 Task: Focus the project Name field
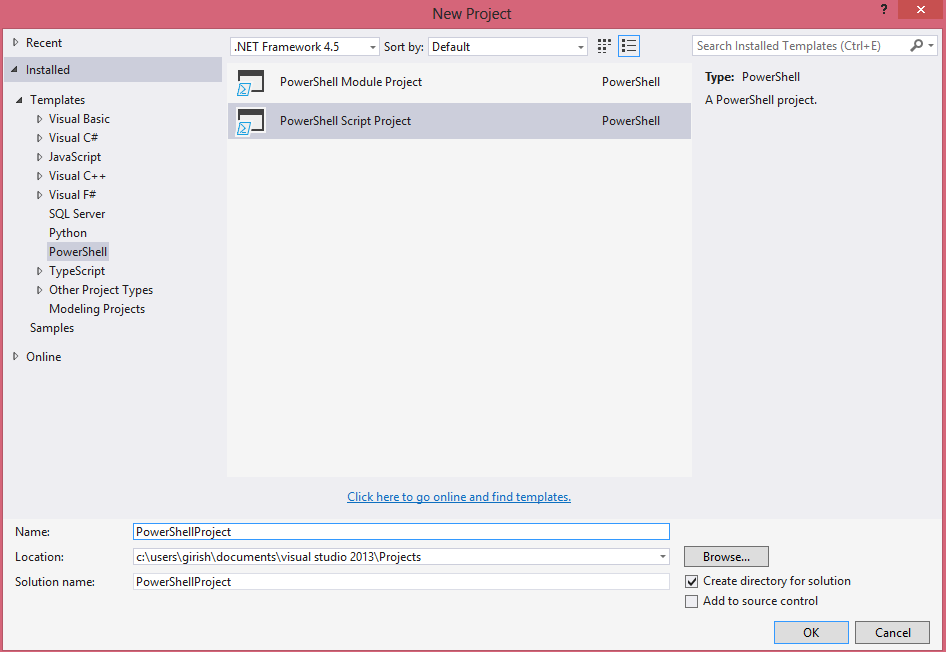pyautogui.click(x=401, y=532)
